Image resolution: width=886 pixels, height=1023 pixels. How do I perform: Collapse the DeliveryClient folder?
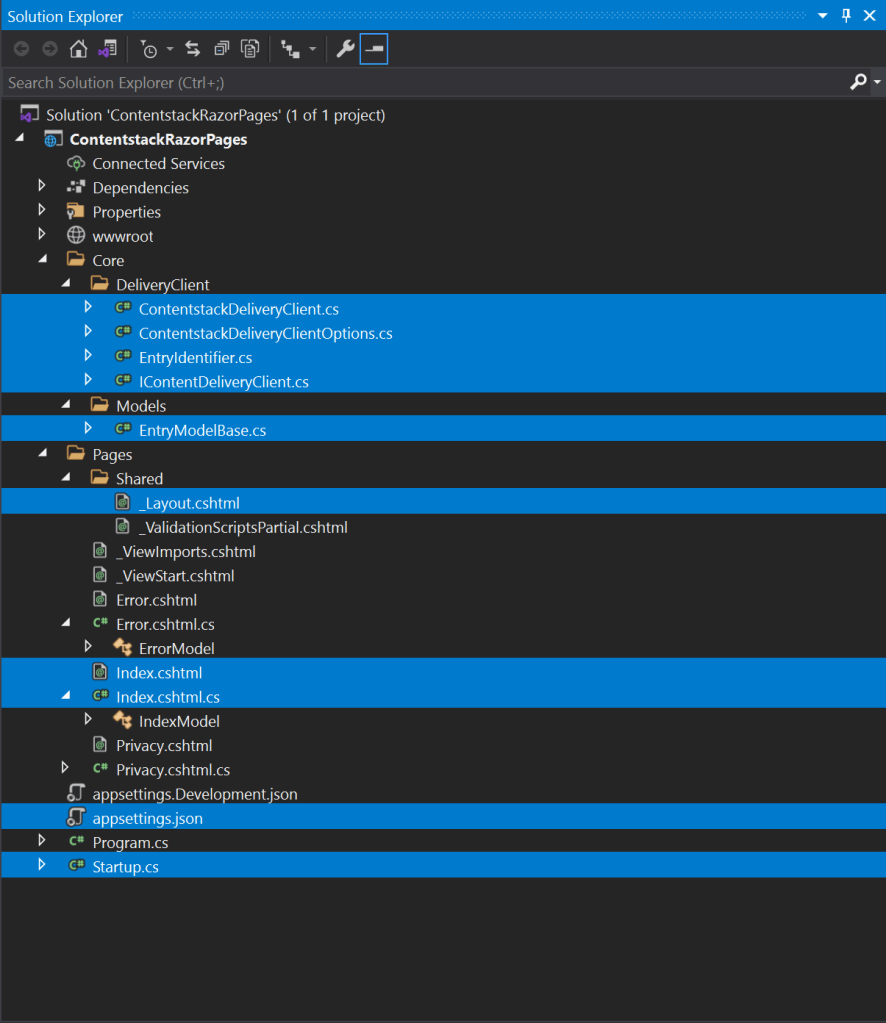(x=66, y=284)
